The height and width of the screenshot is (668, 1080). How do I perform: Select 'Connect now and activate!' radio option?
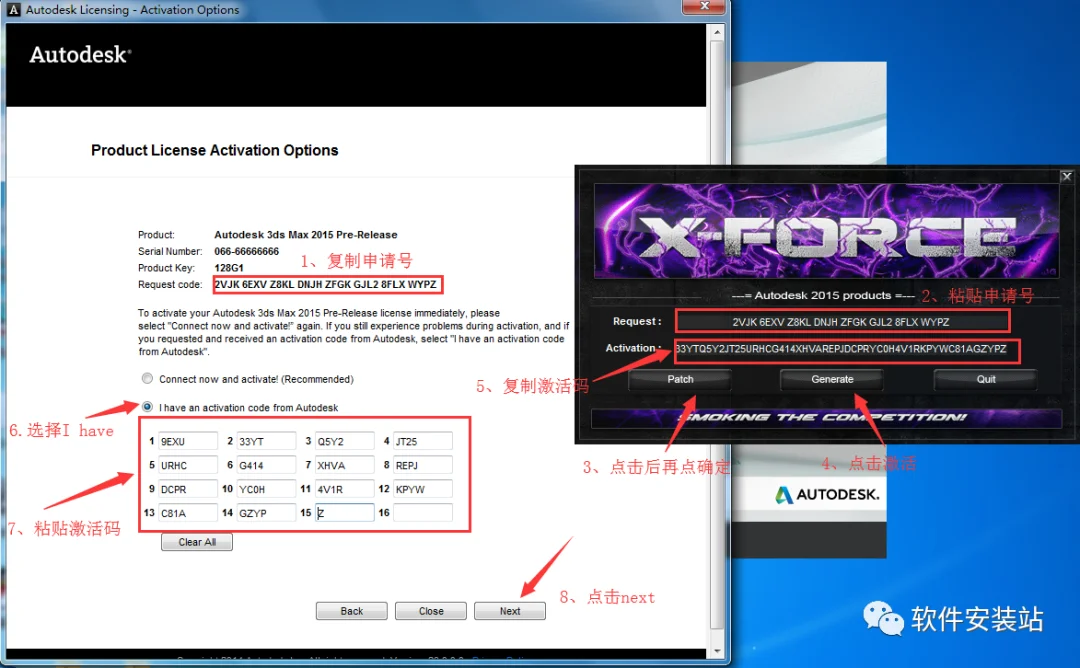(x=147, y=378)
